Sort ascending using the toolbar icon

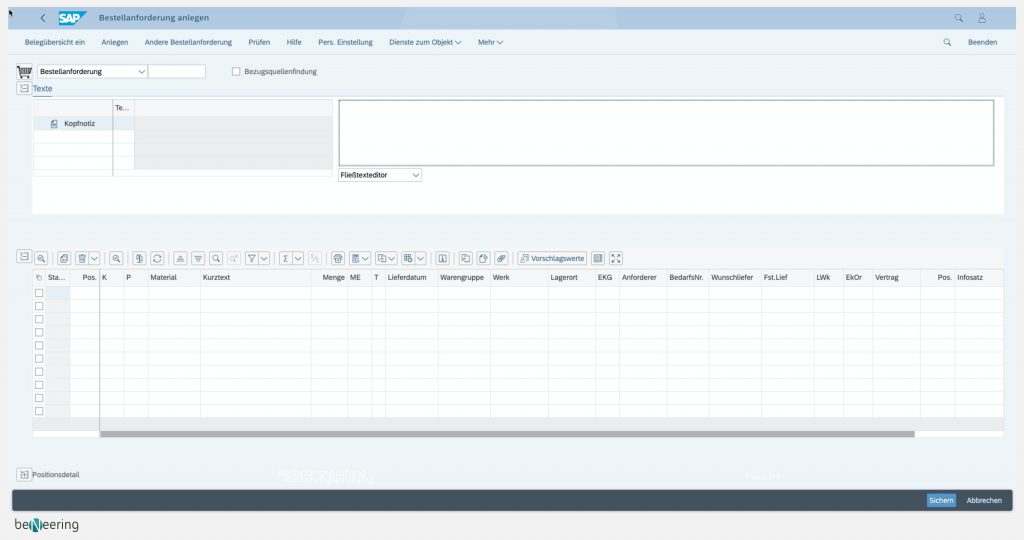[180, 259]
